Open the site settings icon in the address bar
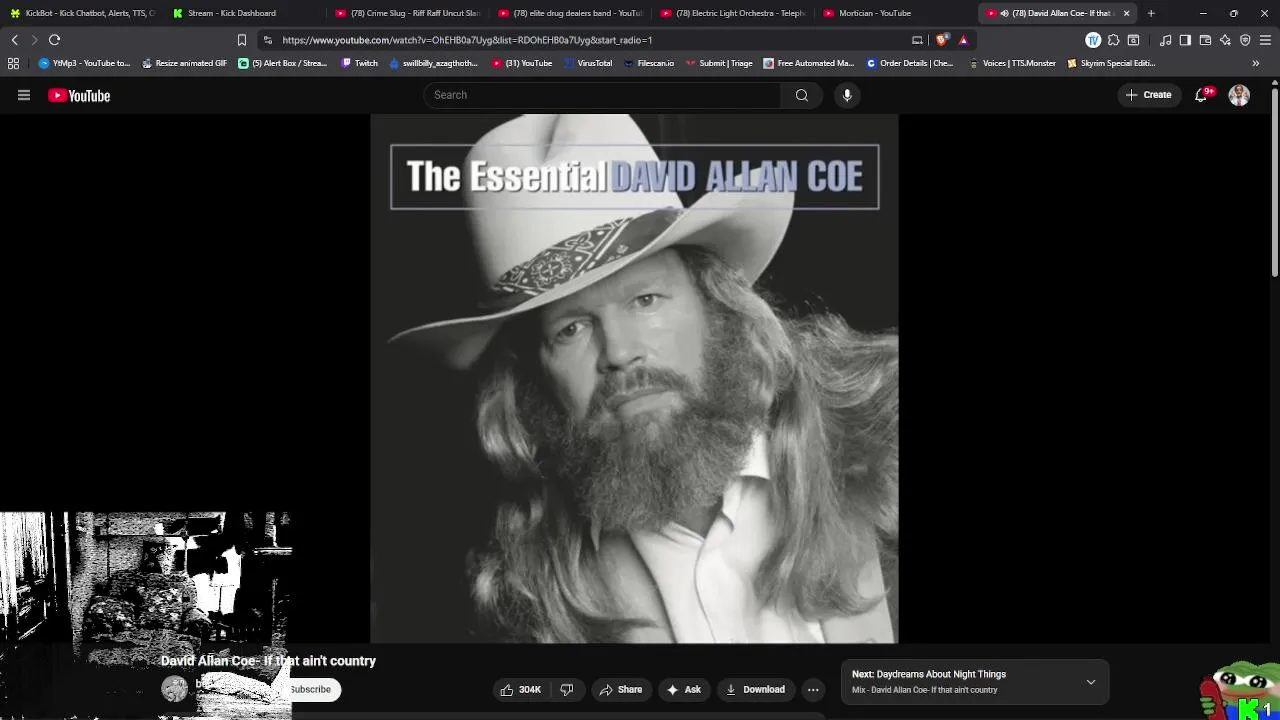 (267, 40)
